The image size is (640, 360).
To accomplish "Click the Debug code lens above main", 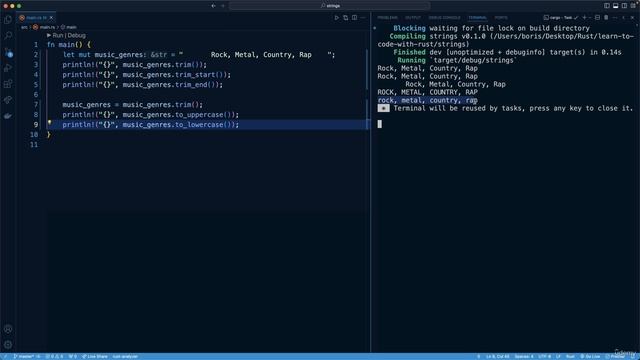I will point(77,36).
